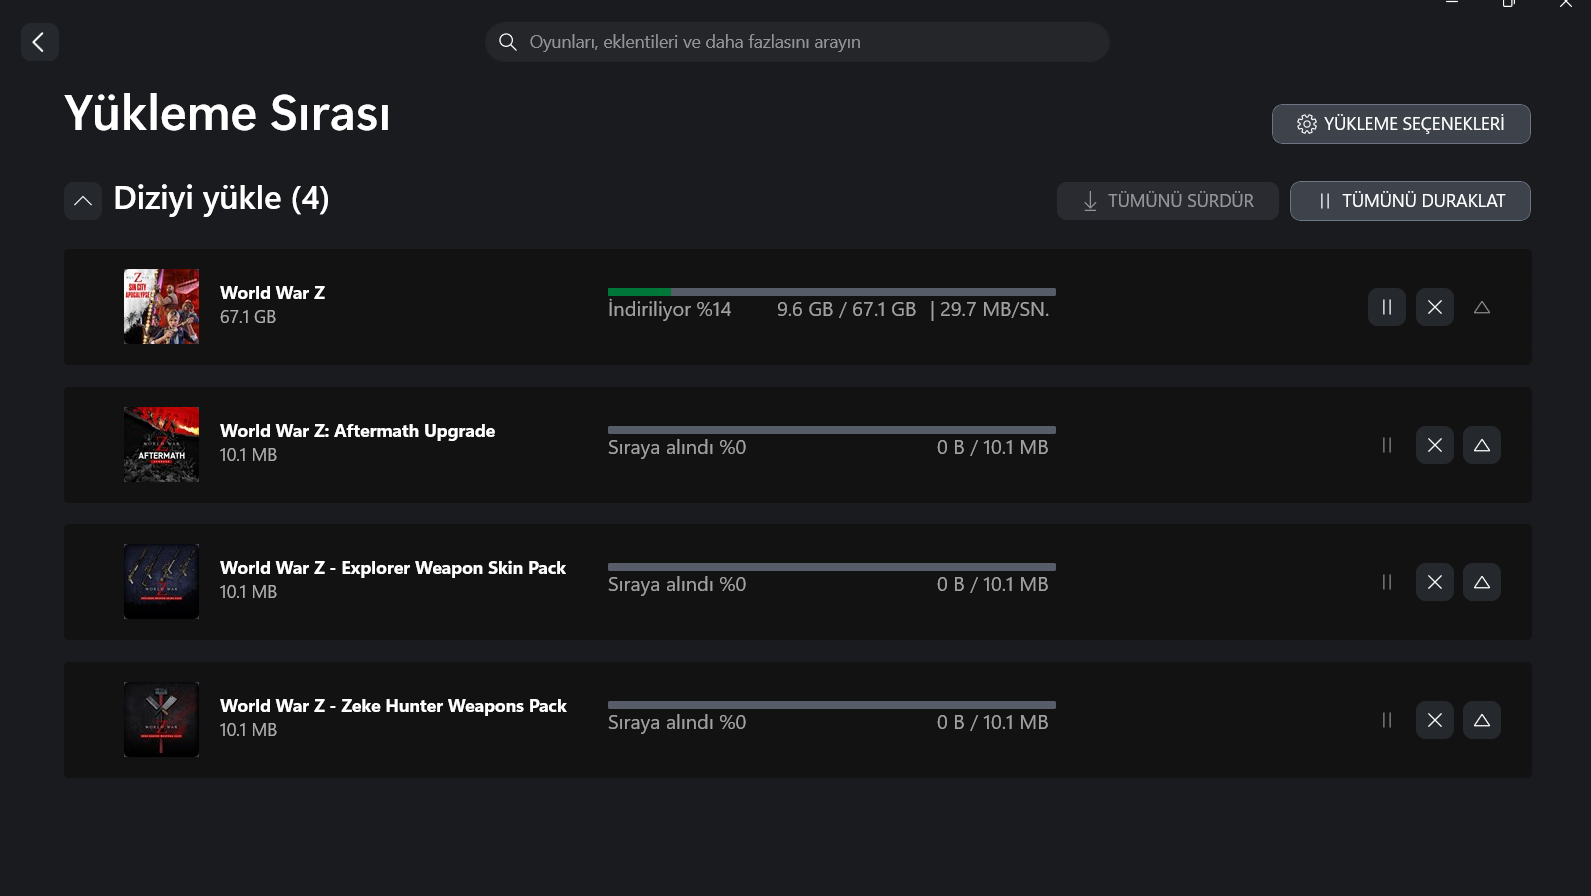Remove Aftermath Upgrade from the queue
This screenshot has height=896, width=1591.
point(1435,445)
